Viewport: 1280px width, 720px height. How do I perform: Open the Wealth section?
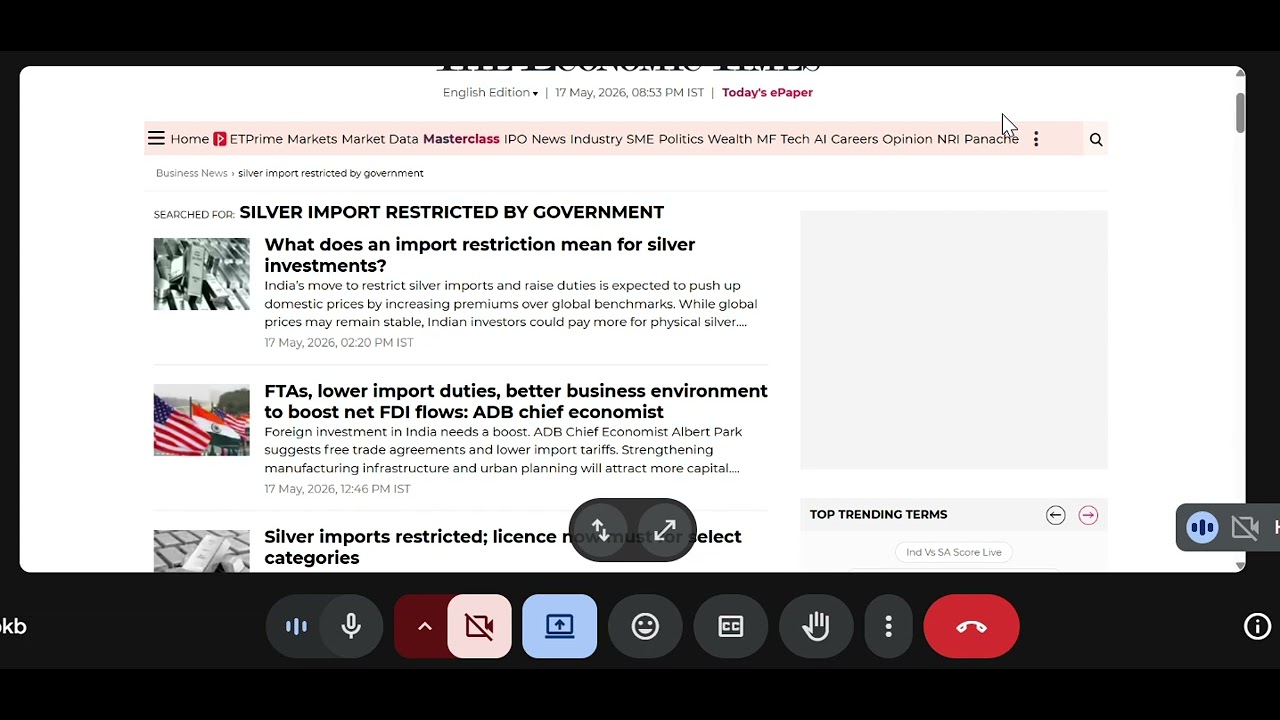[730, 139]
